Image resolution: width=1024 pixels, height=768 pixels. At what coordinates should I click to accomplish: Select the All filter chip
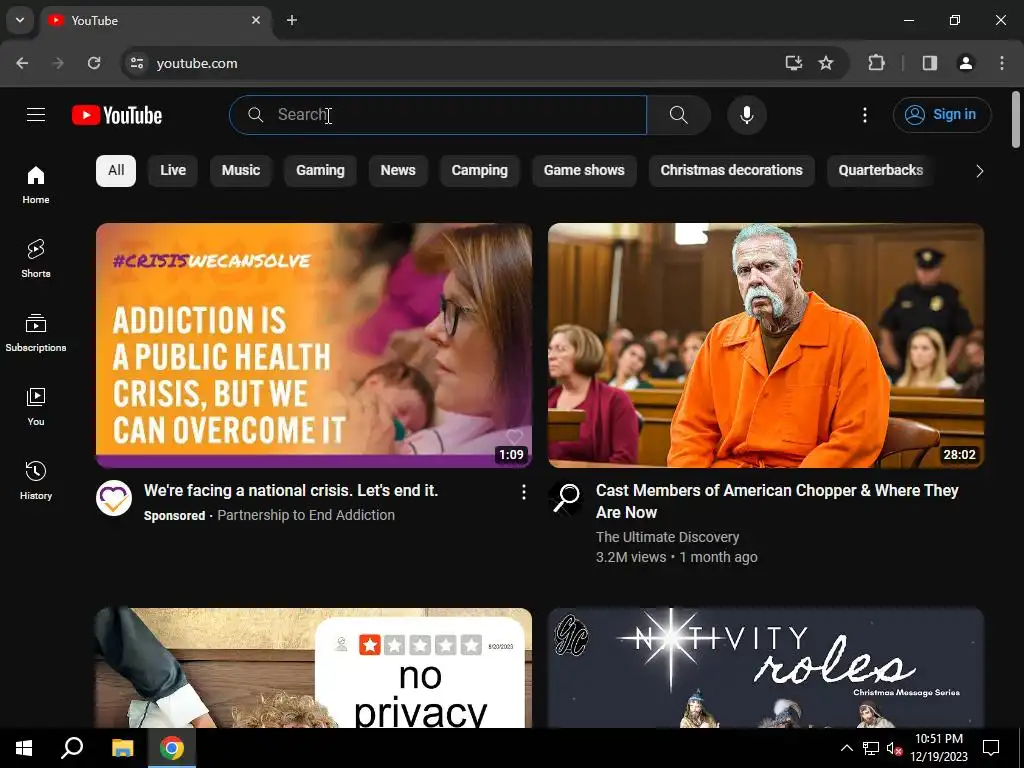click(x=116, y=170)
